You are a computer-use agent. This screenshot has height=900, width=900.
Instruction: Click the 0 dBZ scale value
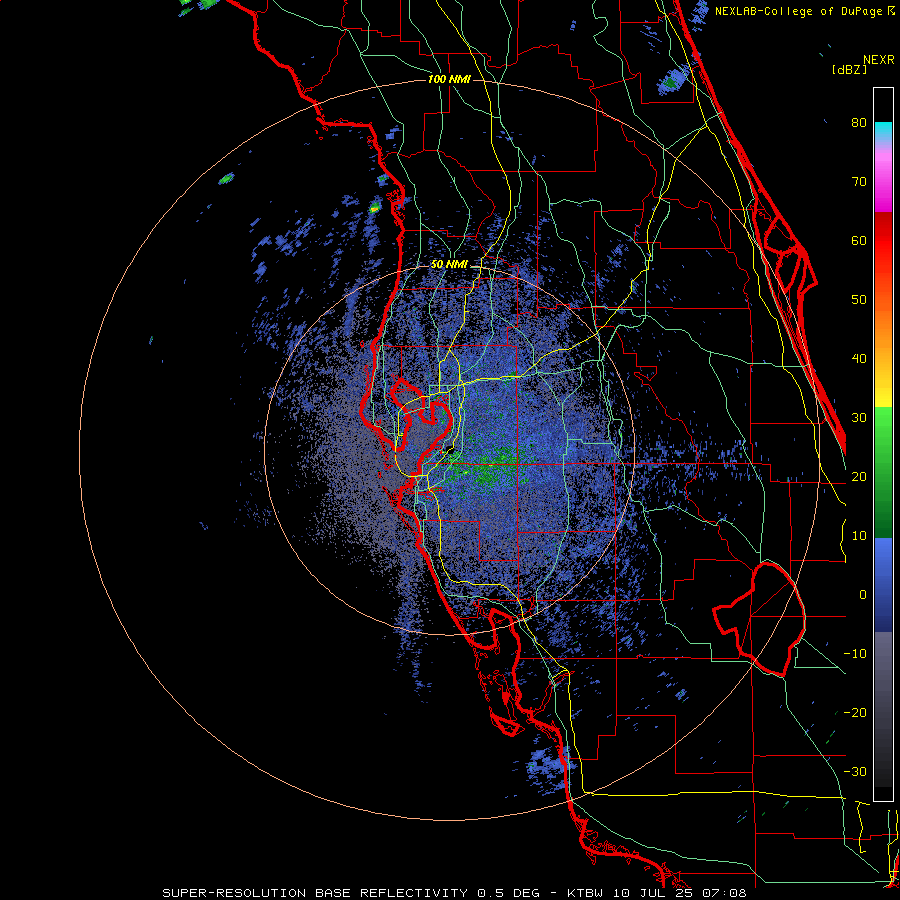[x=863, y=595]
